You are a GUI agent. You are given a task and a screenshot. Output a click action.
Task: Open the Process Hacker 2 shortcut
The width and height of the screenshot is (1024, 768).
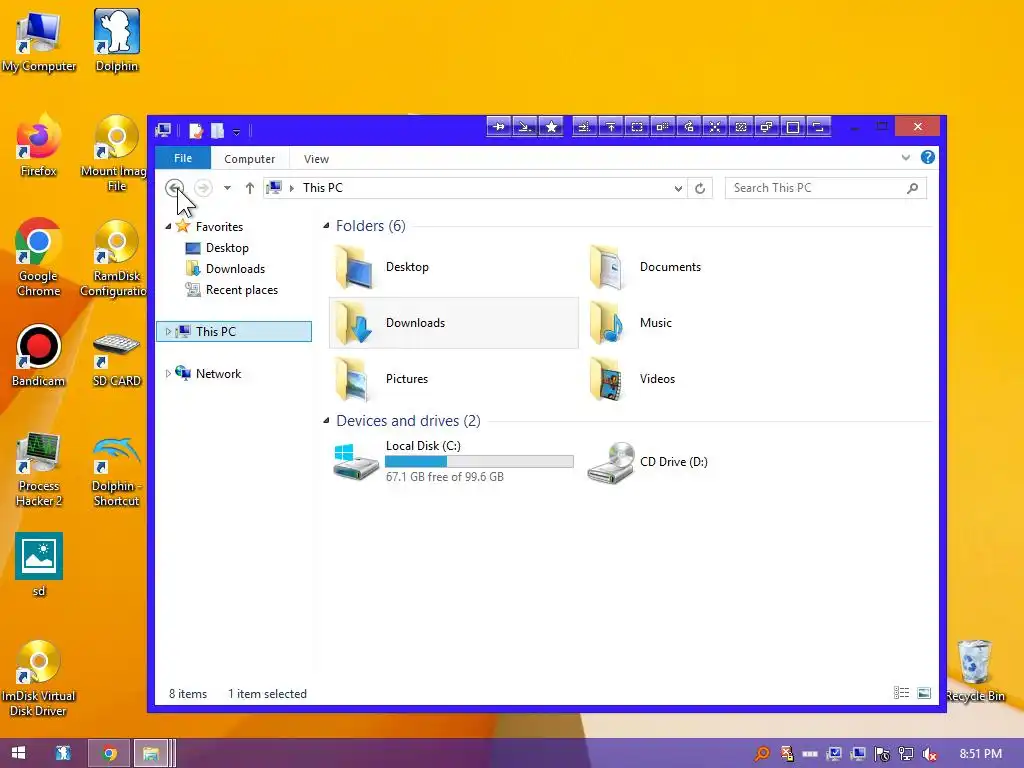click(39, 468)
